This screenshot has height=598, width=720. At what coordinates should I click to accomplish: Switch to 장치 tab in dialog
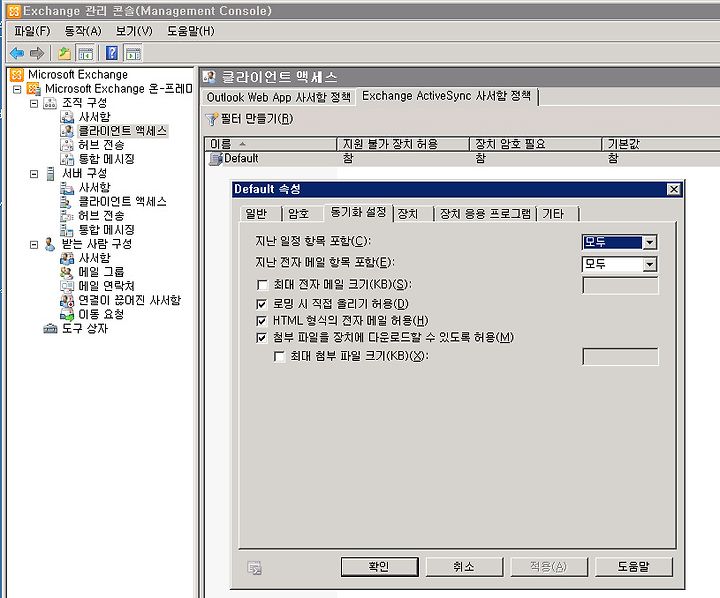point(413,214)
